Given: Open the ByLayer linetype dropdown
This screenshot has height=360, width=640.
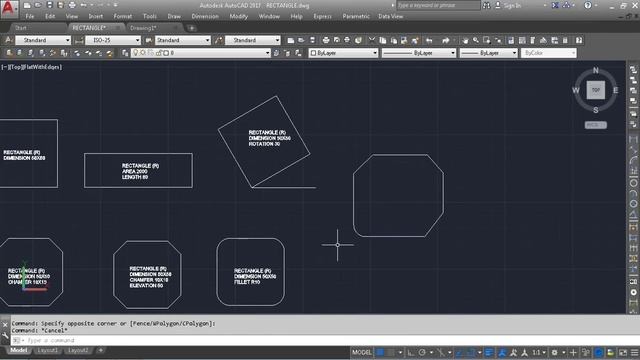Looking at the screenshot, I should 419,53.
